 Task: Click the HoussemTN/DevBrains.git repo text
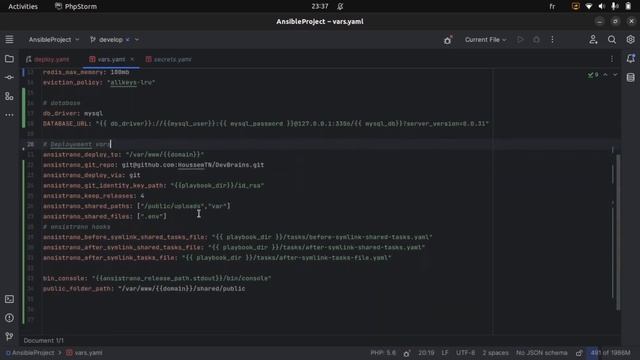tap(220, 165)
